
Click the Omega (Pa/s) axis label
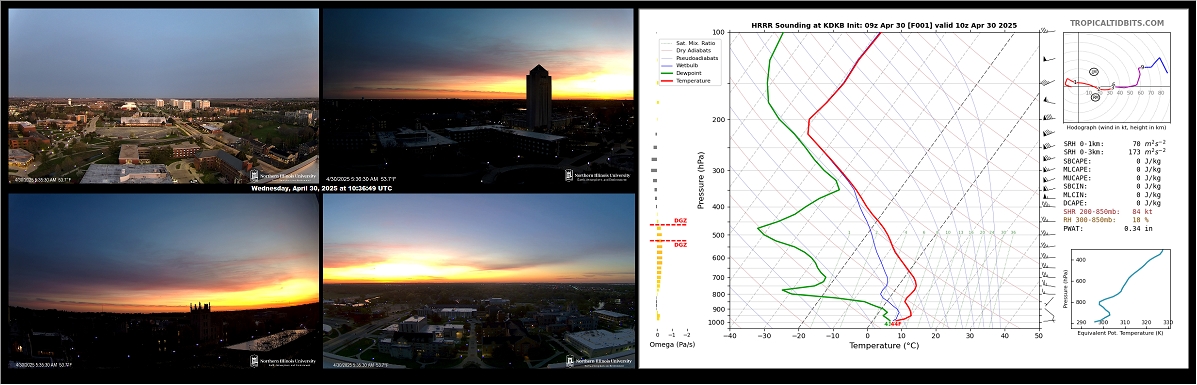point(669,345)
